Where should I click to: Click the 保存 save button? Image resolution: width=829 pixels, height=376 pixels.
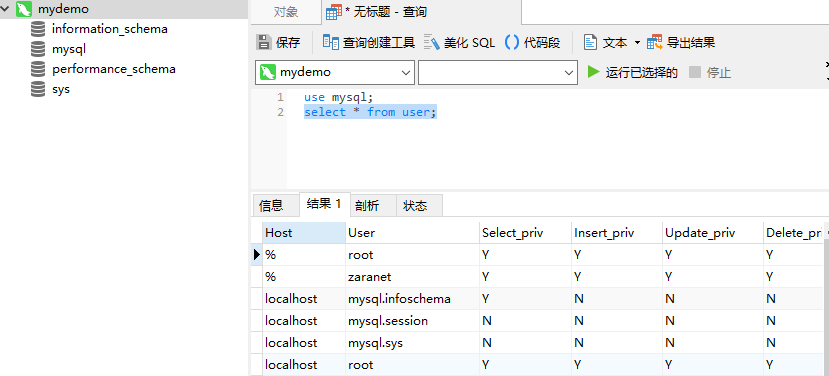point(278,42)
